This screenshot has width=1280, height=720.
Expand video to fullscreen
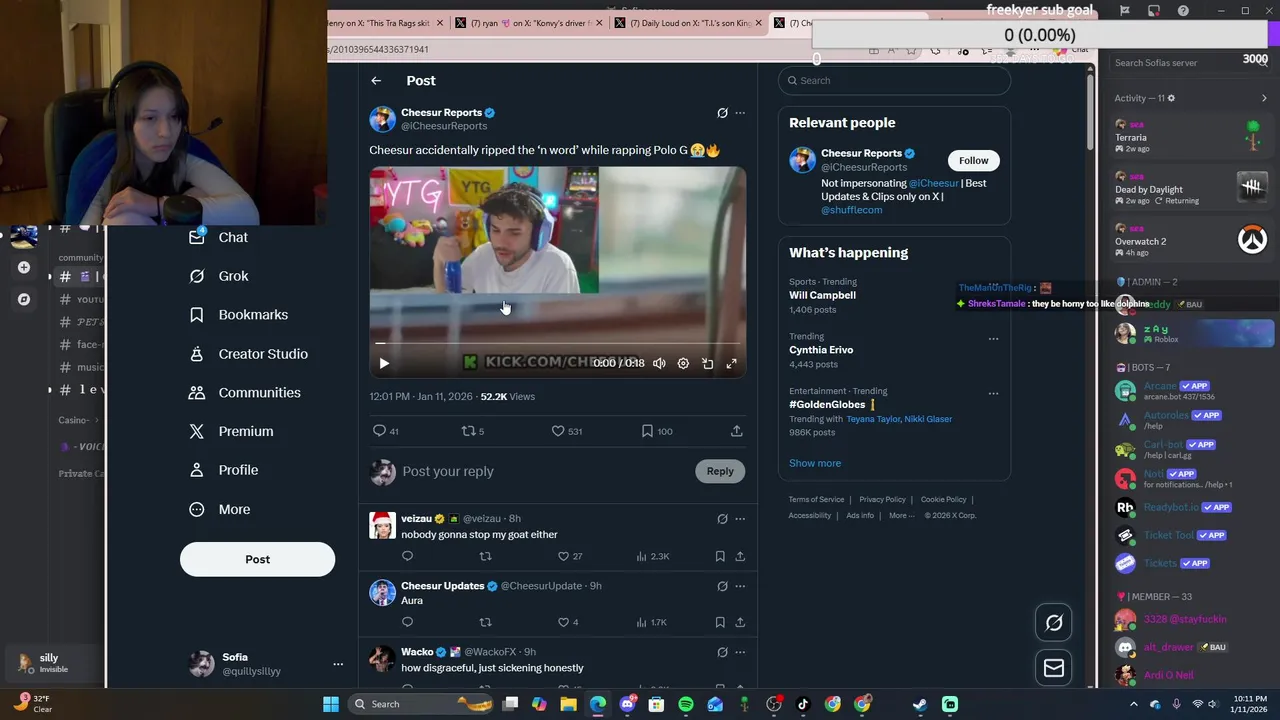(731, 364)
